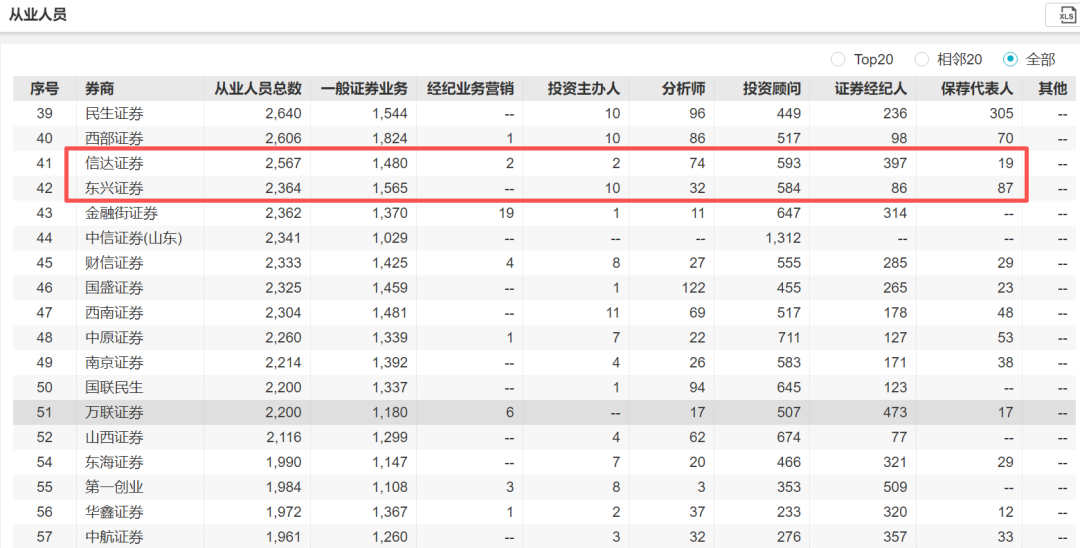Select the 西南证券 row name
This screenshot has height=548, width=1080.
click(114, 313)
